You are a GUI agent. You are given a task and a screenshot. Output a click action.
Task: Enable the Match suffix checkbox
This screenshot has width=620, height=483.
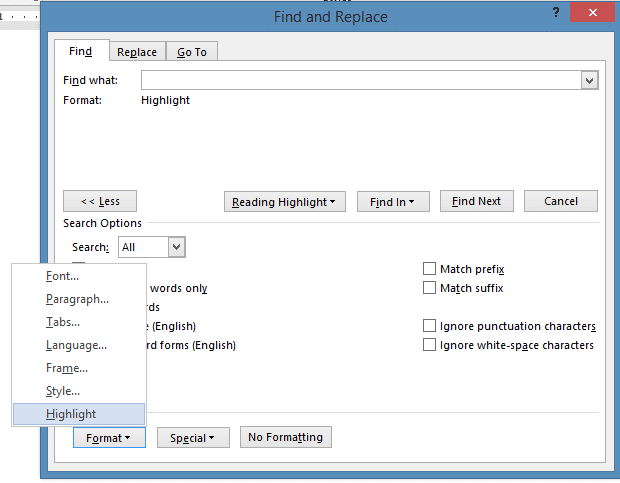coord(430,288)
